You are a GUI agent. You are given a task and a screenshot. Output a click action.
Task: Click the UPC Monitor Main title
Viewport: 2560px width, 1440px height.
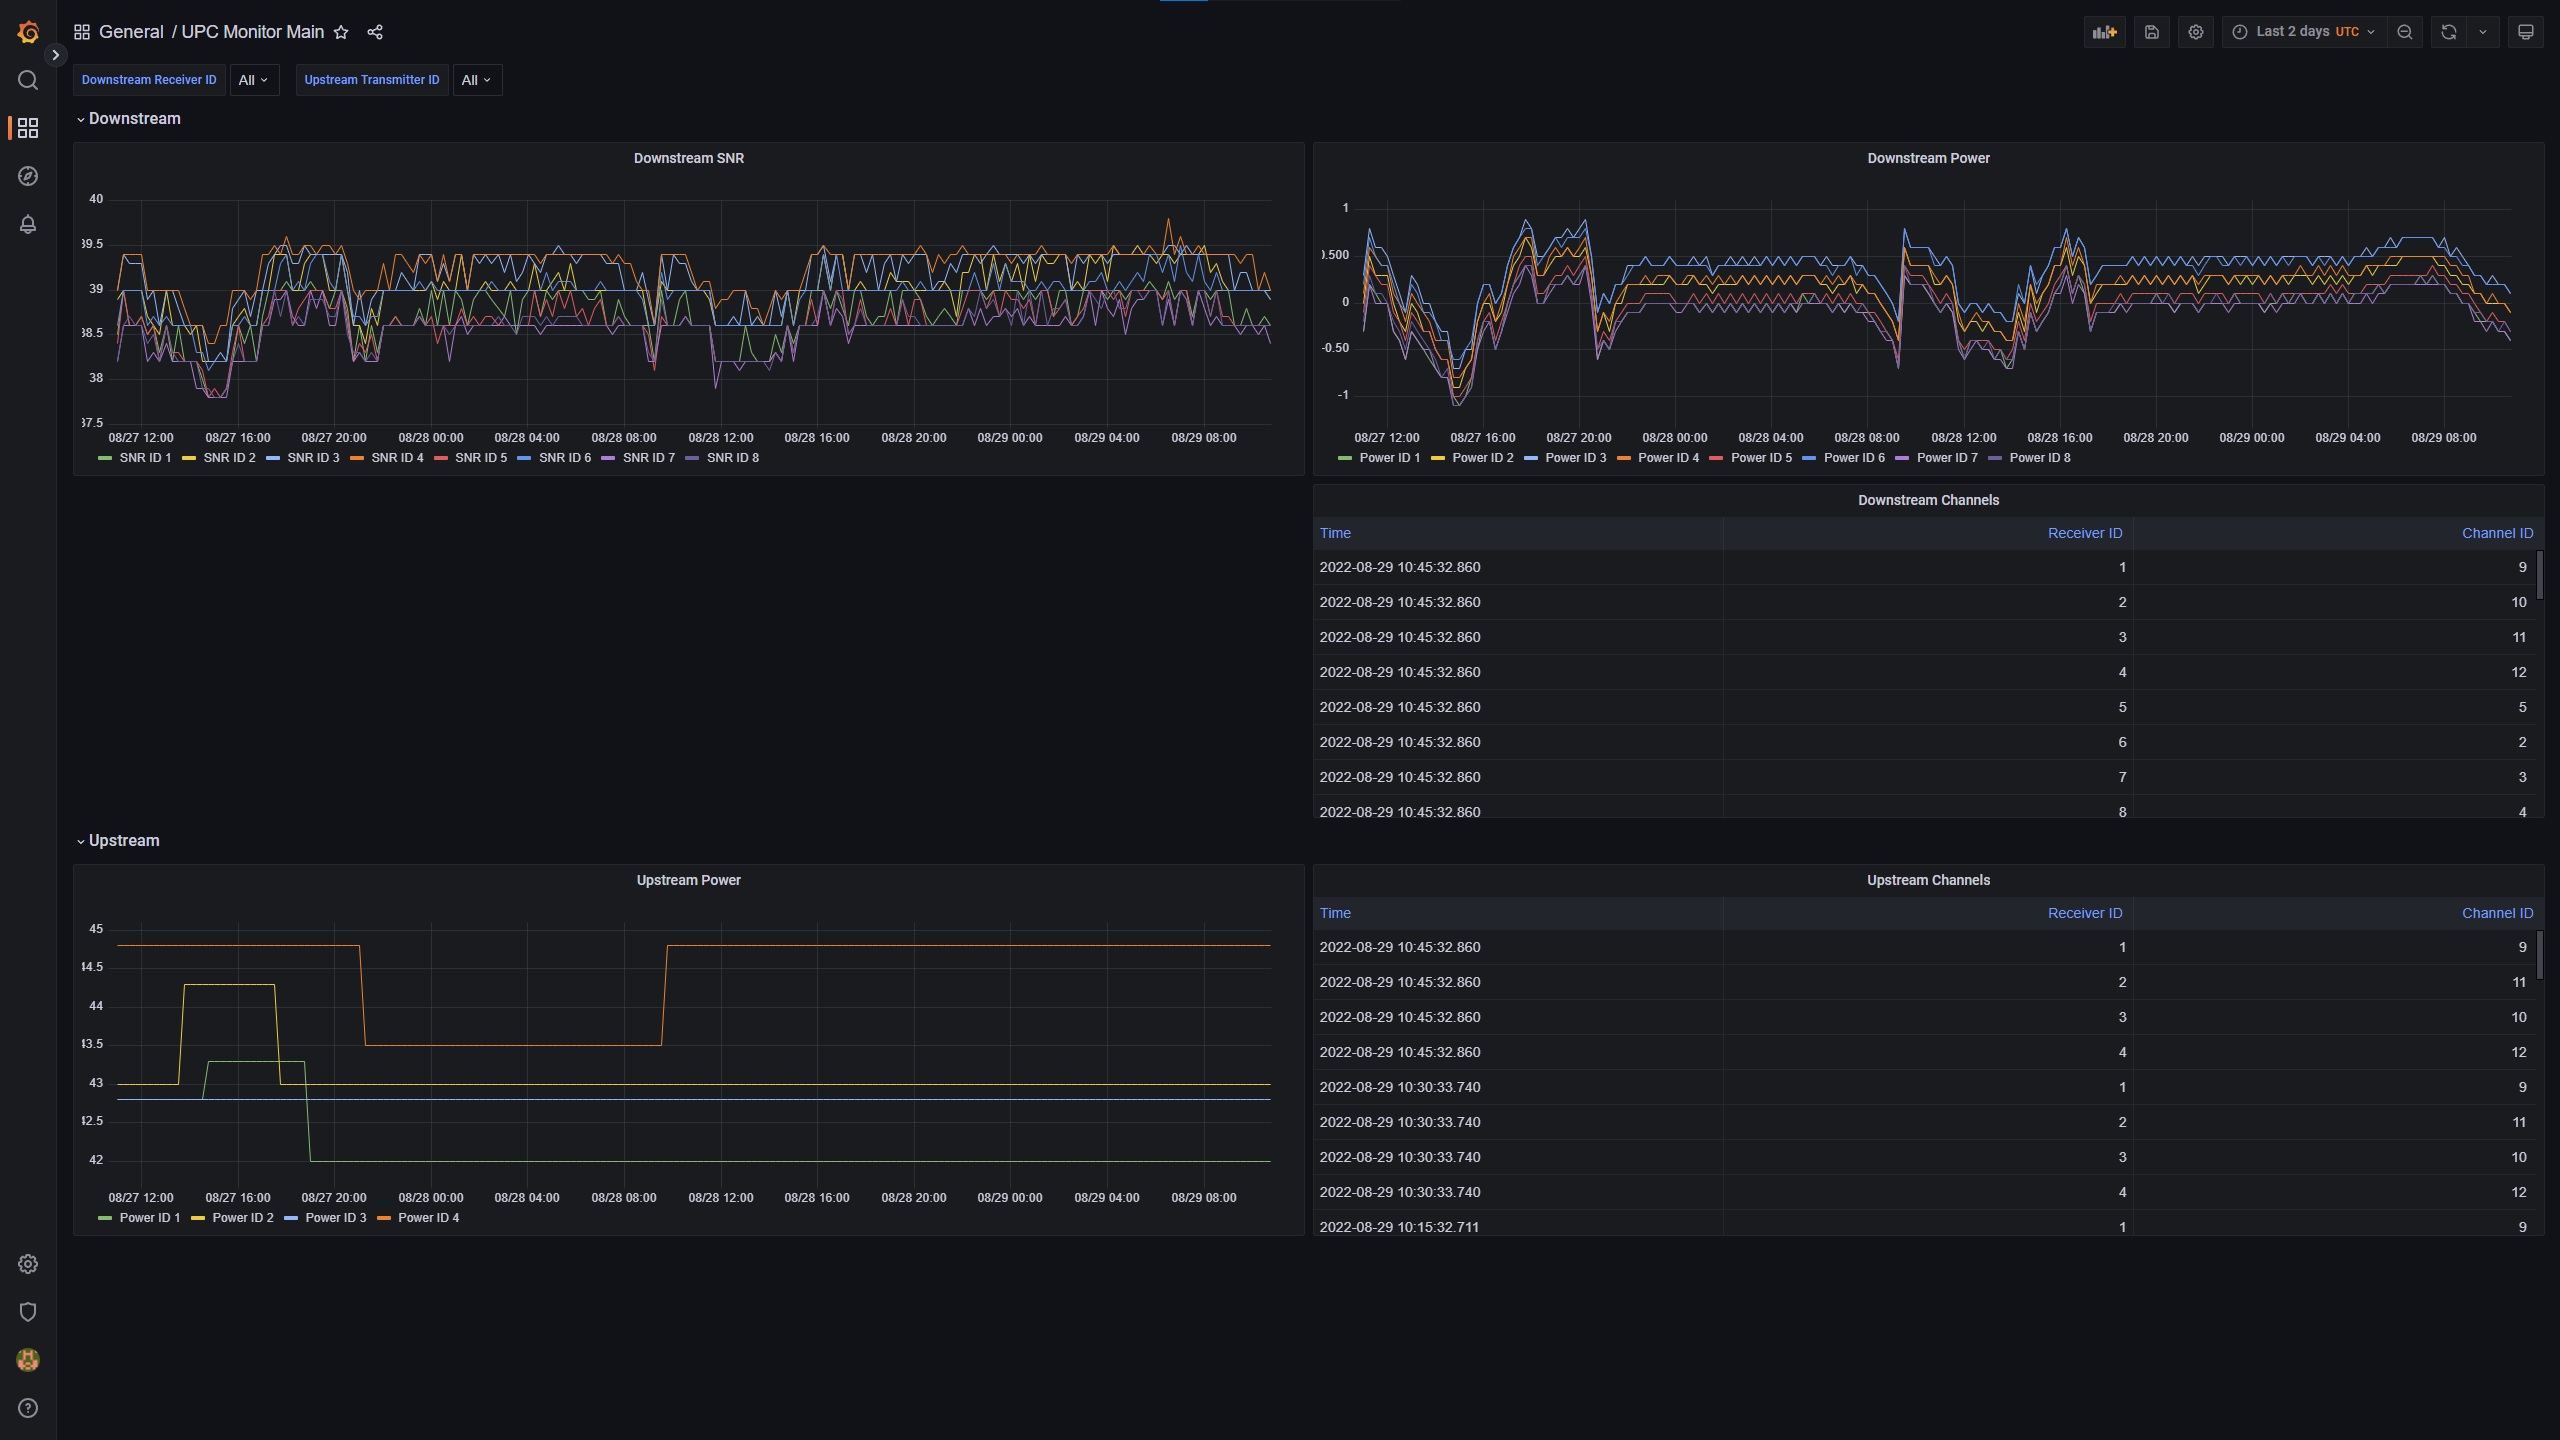[253, 32]
